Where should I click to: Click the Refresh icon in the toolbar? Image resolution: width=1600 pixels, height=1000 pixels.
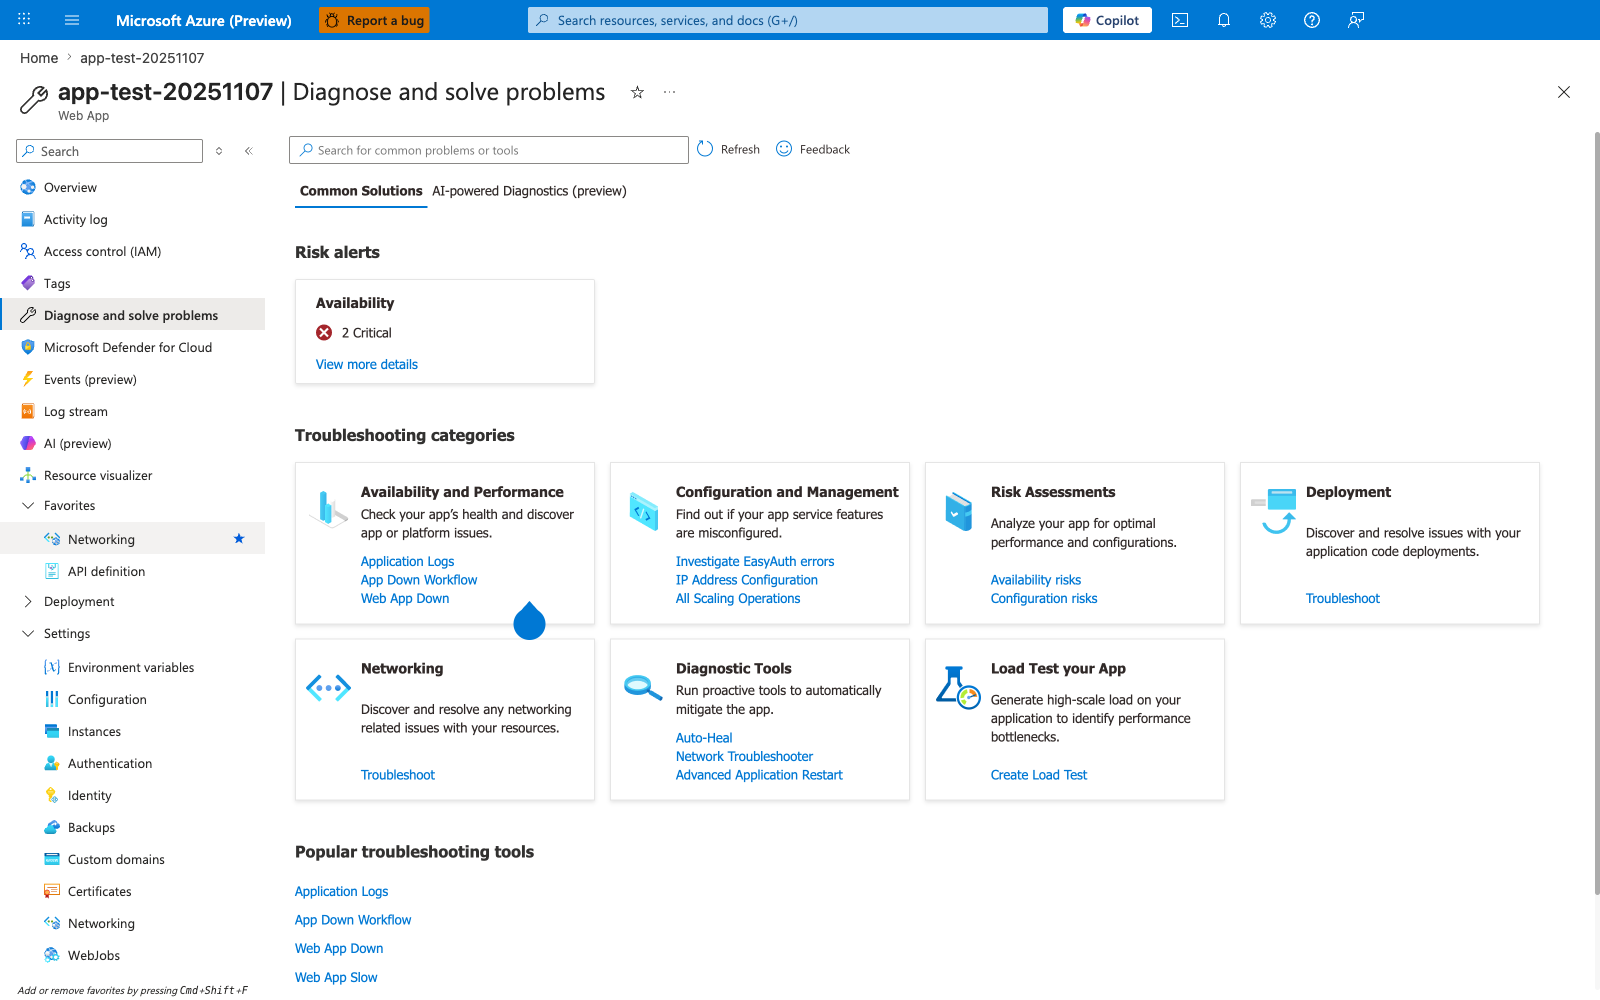click(x=705, y=149)
